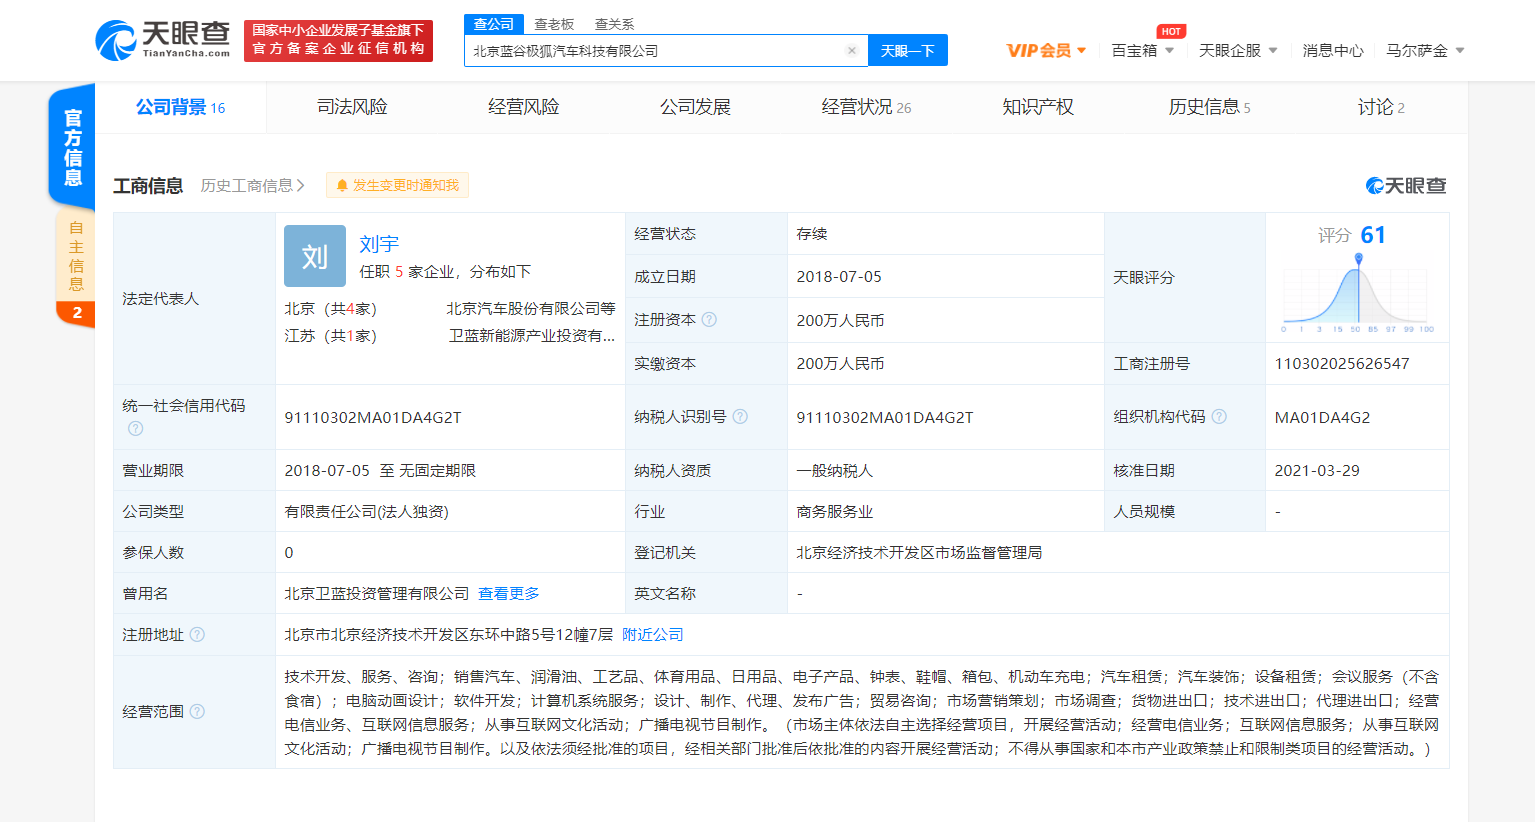Click the 纳税人资质 value 一般纳税人

(835, 471)
